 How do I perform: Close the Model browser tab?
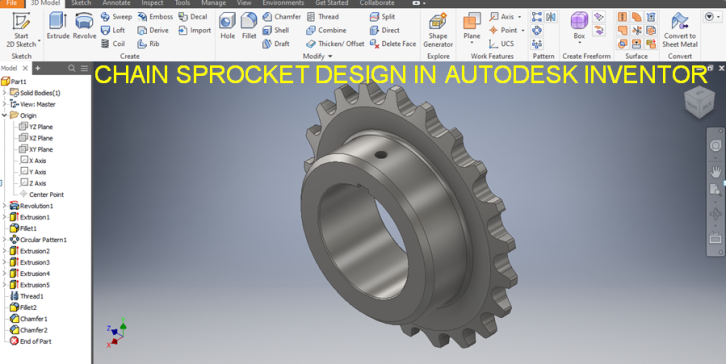25,68
